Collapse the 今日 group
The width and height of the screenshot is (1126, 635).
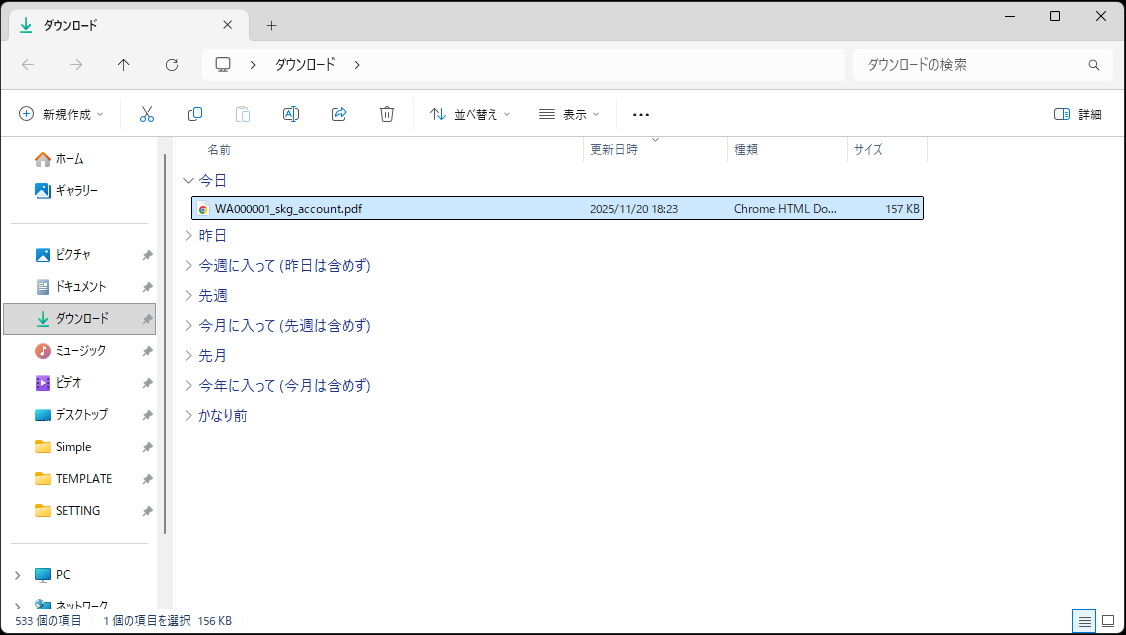point(188,181)
